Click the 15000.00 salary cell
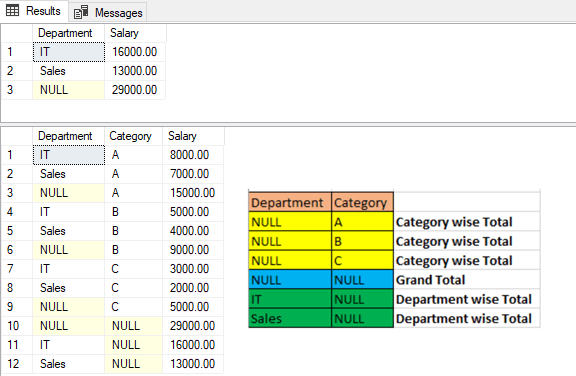This screenshot has height=376, width=576. [x=193, y=193]
